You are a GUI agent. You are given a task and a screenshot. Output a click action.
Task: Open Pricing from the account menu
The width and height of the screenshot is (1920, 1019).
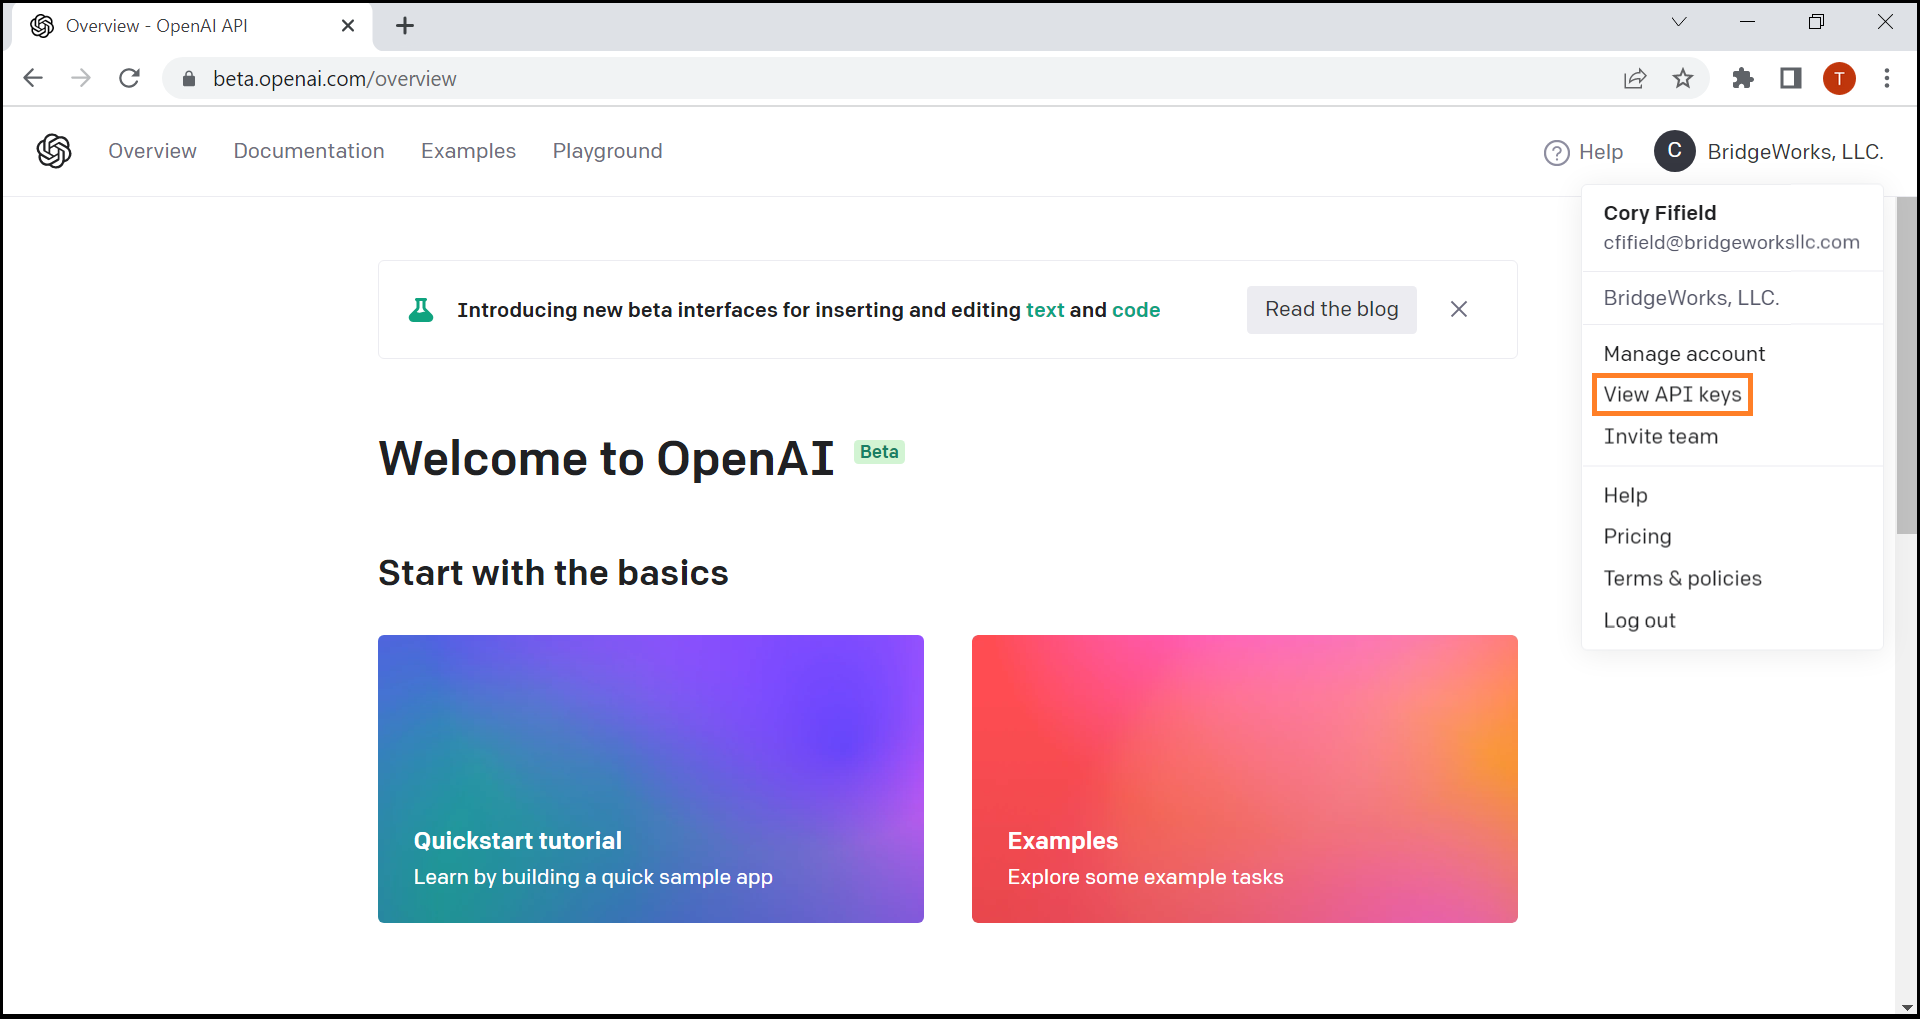(1637, 537)
